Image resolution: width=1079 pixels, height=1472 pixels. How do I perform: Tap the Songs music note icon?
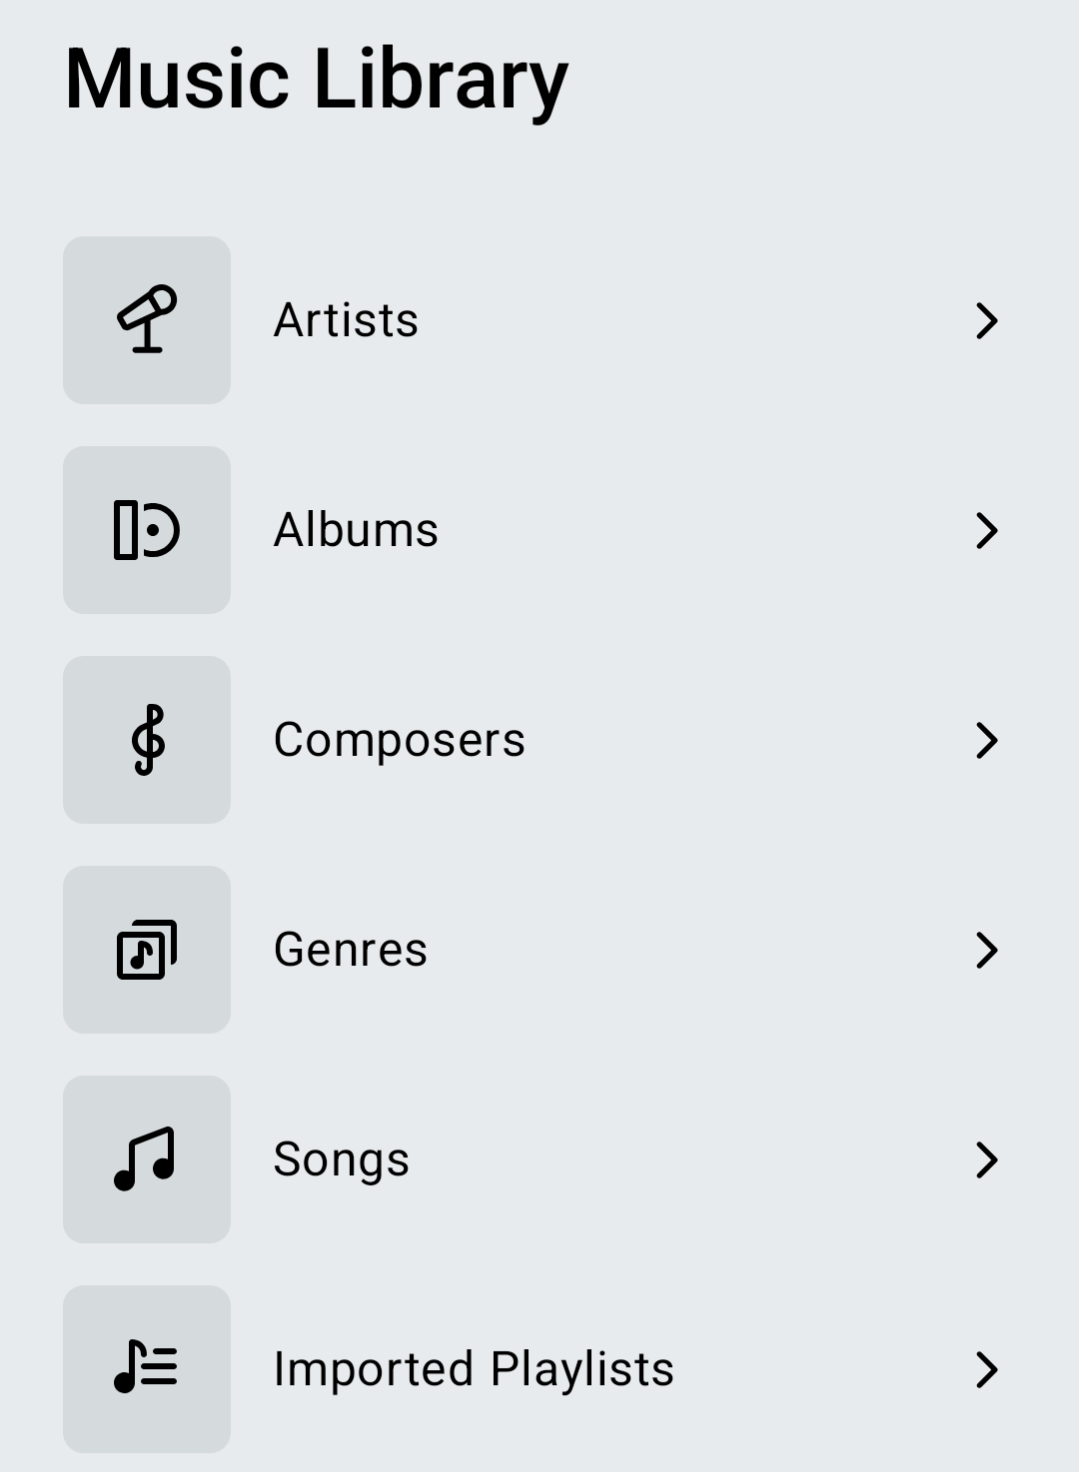coord(147,1160)
